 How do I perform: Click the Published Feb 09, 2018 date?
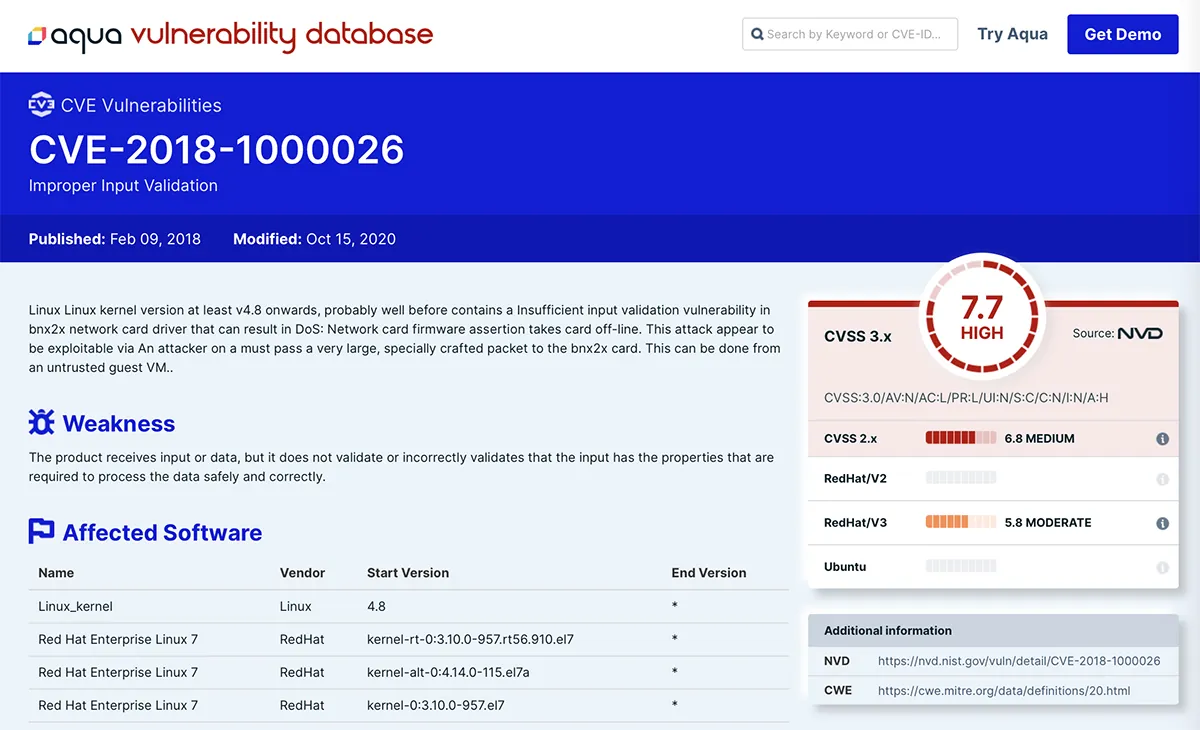[115, 239]
